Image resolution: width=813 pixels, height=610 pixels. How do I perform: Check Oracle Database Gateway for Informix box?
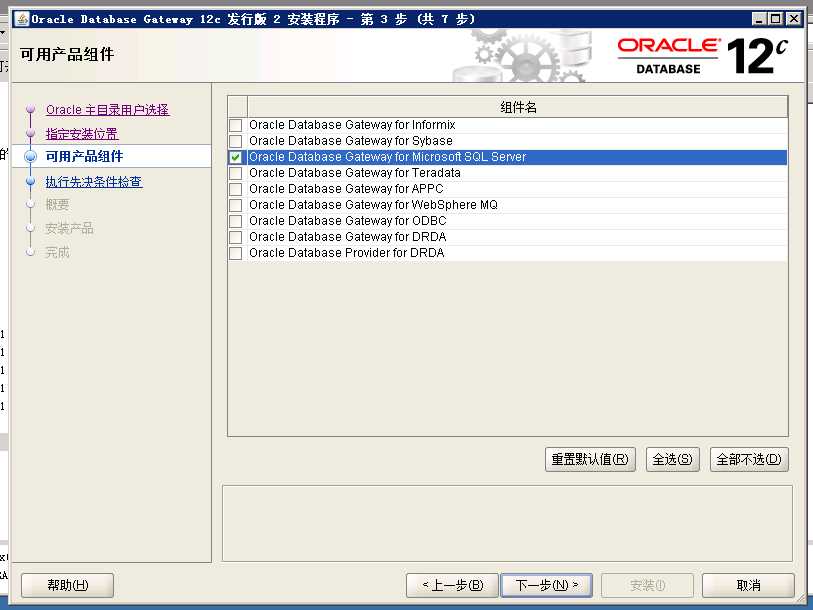235,125
